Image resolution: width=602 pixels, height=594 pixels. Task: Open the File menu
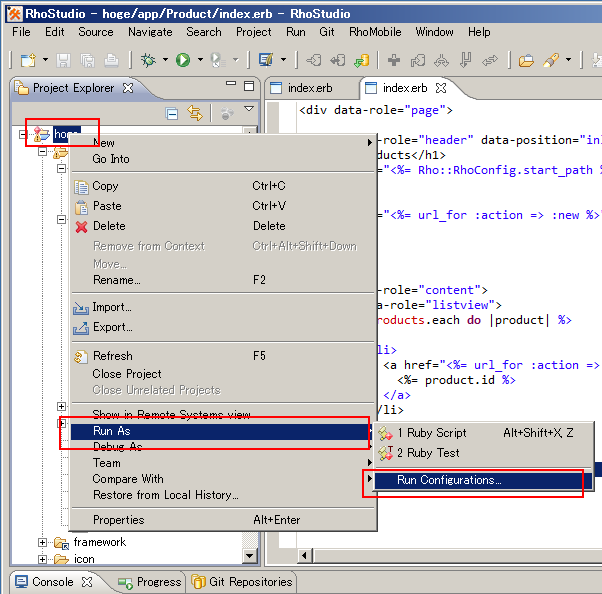[21, 32]
